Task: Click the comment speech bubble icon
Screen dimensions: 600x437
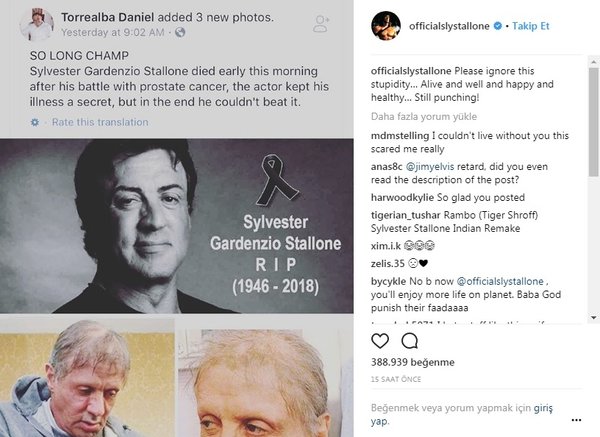Action: (408, 341)
